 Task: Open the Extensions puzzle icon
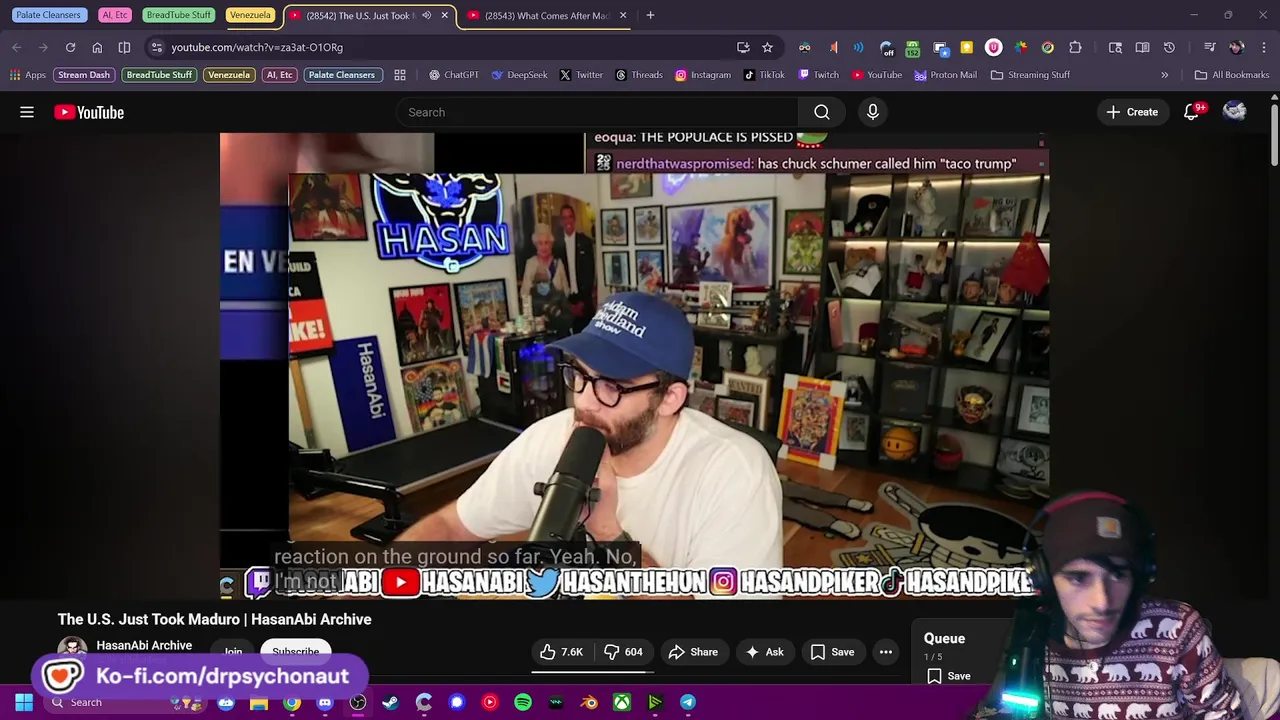1075,47
